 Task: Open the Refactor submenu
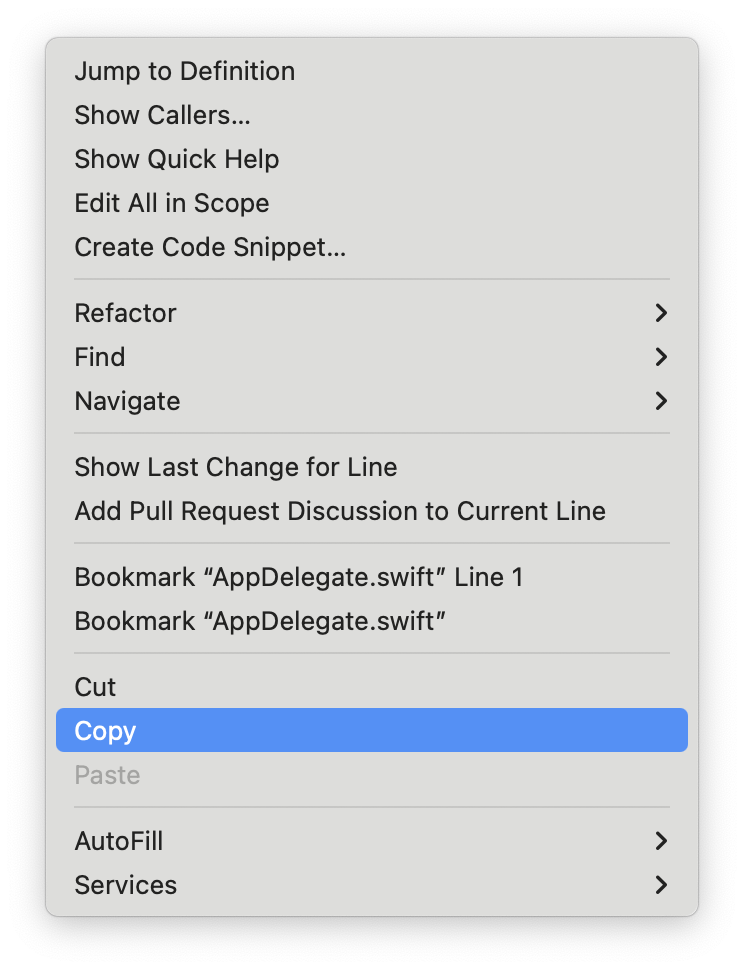coord(125,313)
